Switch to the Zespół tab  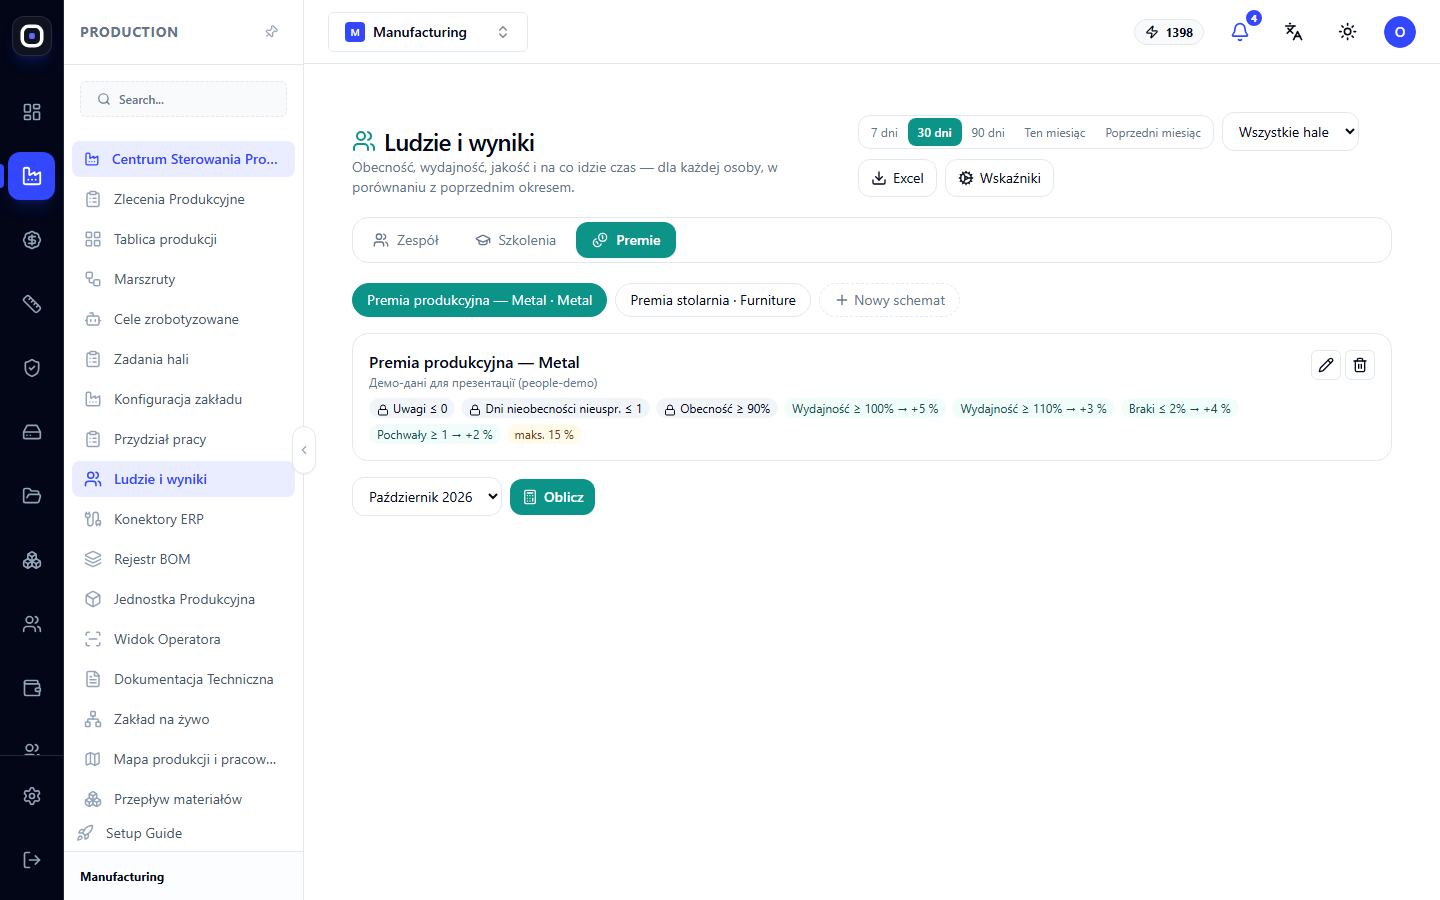pyautogui.click(x=406, y=240)
